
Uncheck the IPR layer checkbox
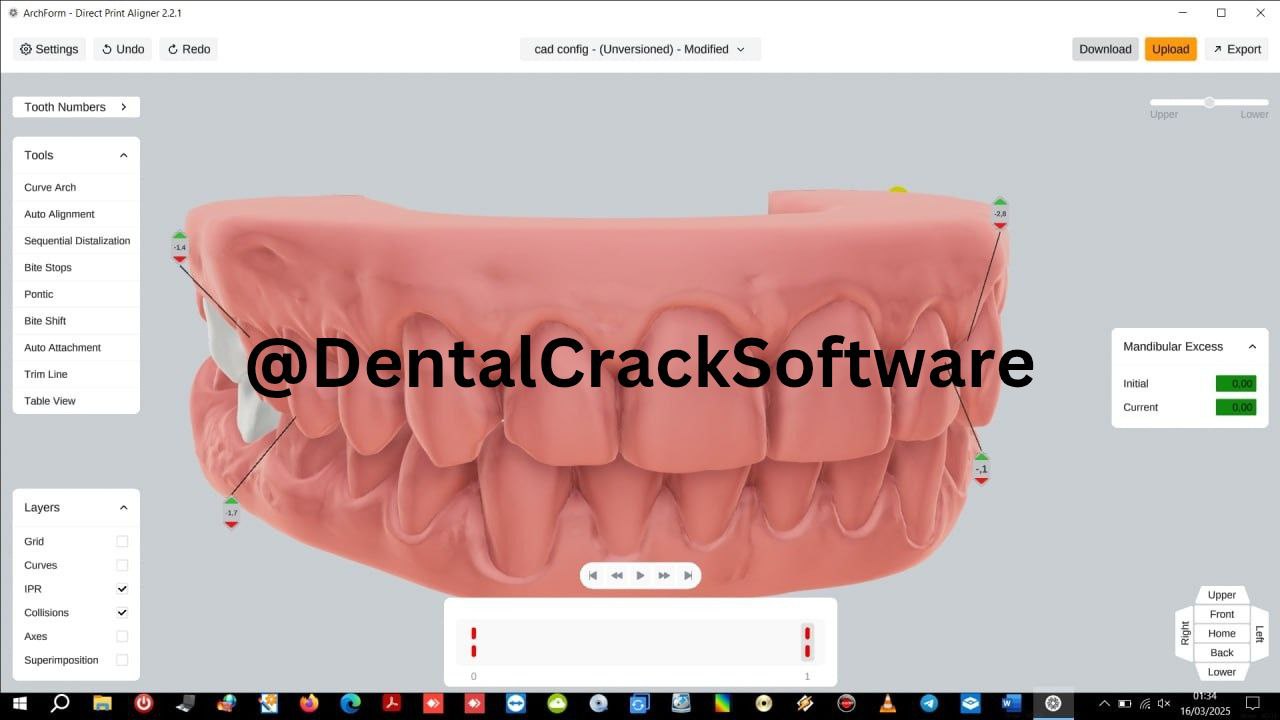[x=122, y=589]
